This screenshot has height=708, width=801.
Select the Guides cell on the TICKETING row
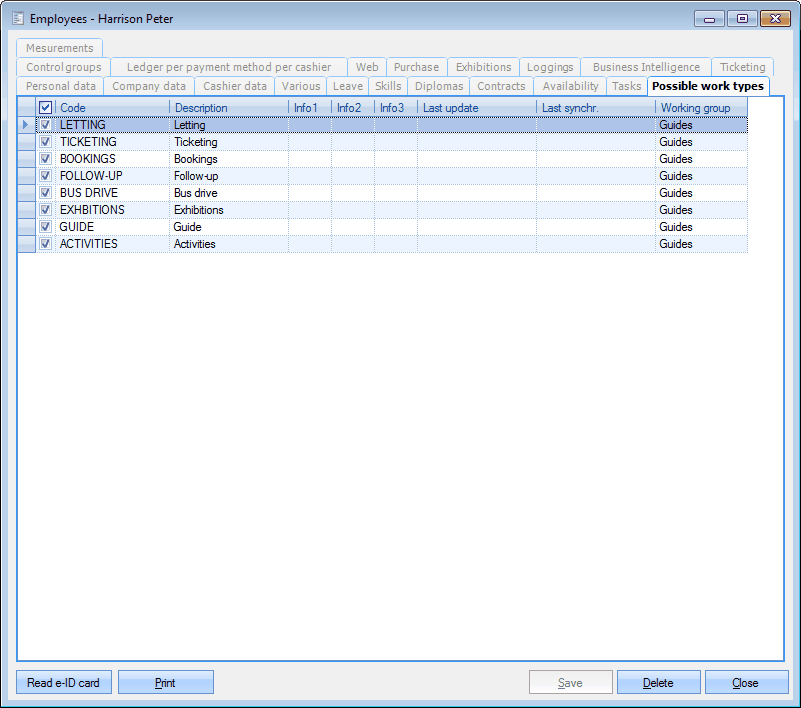pyautogui.click(x=700, y=141)
